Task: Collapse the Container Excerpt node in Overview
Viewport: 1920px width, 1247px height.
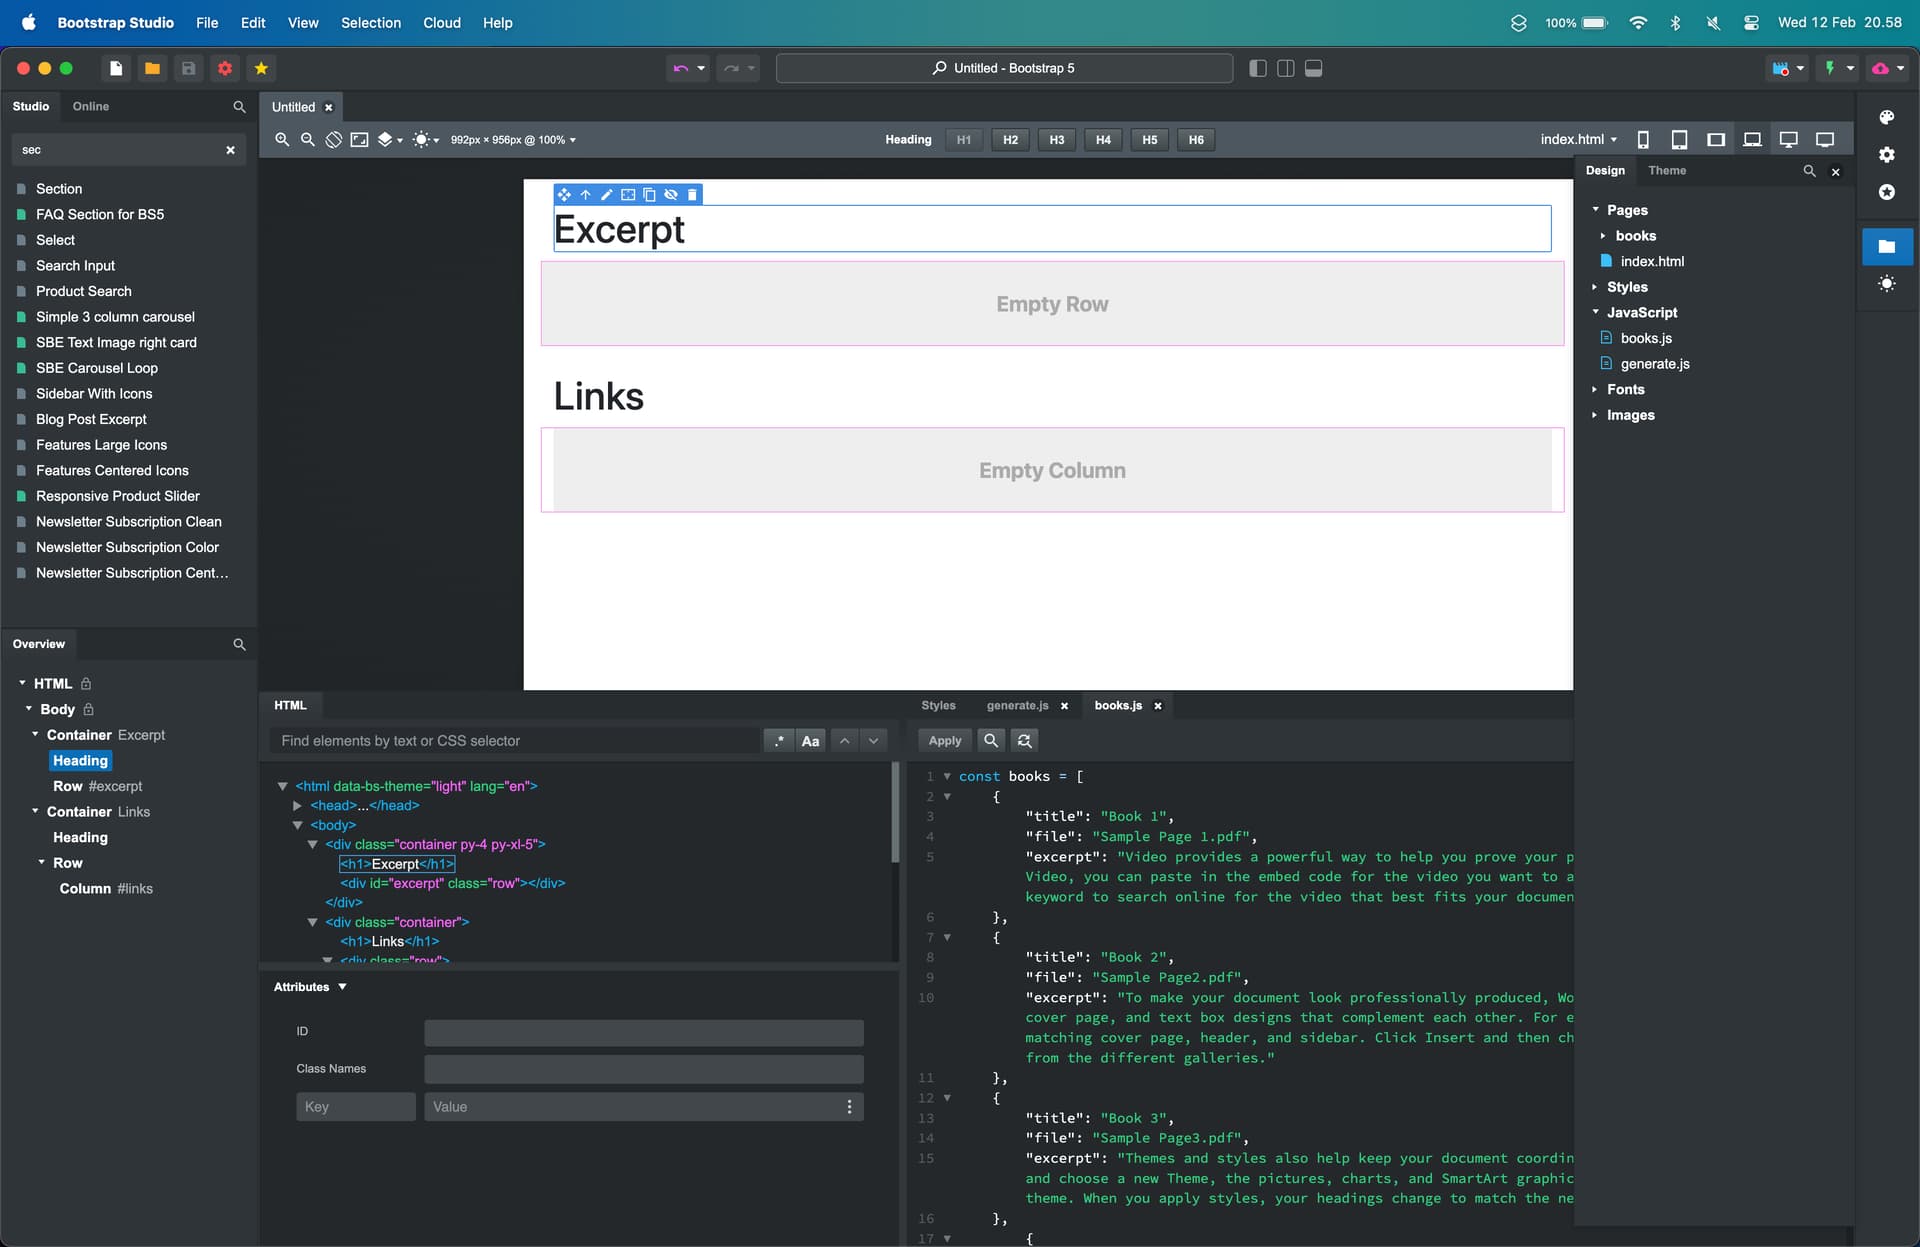Action: click(35, 734)
